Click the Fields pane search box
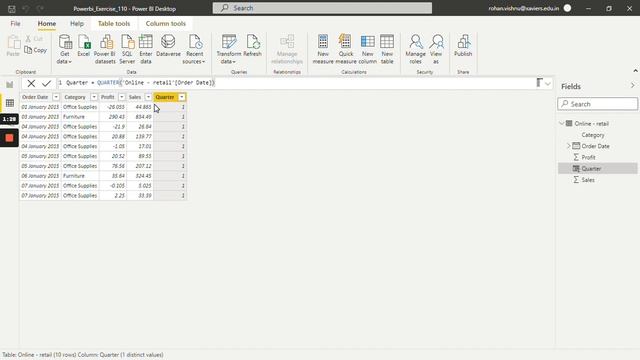 click(597, 104)
